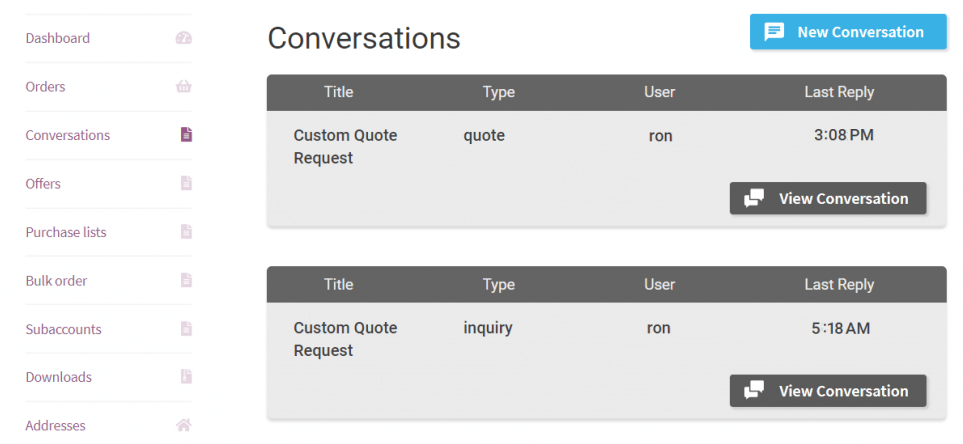Click the Downloads file icon
Viewport: 963px width, 444px height.
tap(186, 376)
